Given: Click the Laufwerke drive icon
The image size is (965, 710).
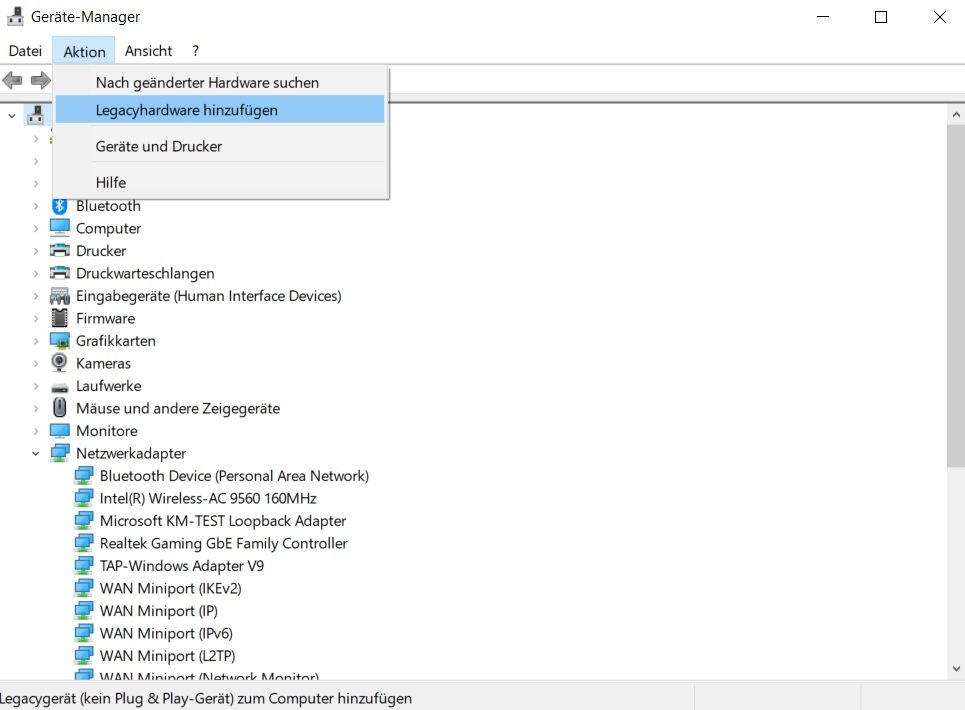Looking at the screenshot, I should 60,388.
